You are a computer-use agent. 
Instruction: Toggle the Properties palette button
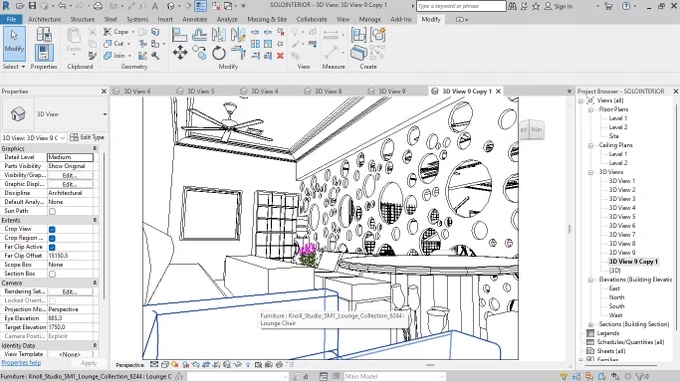pos(44,53)
